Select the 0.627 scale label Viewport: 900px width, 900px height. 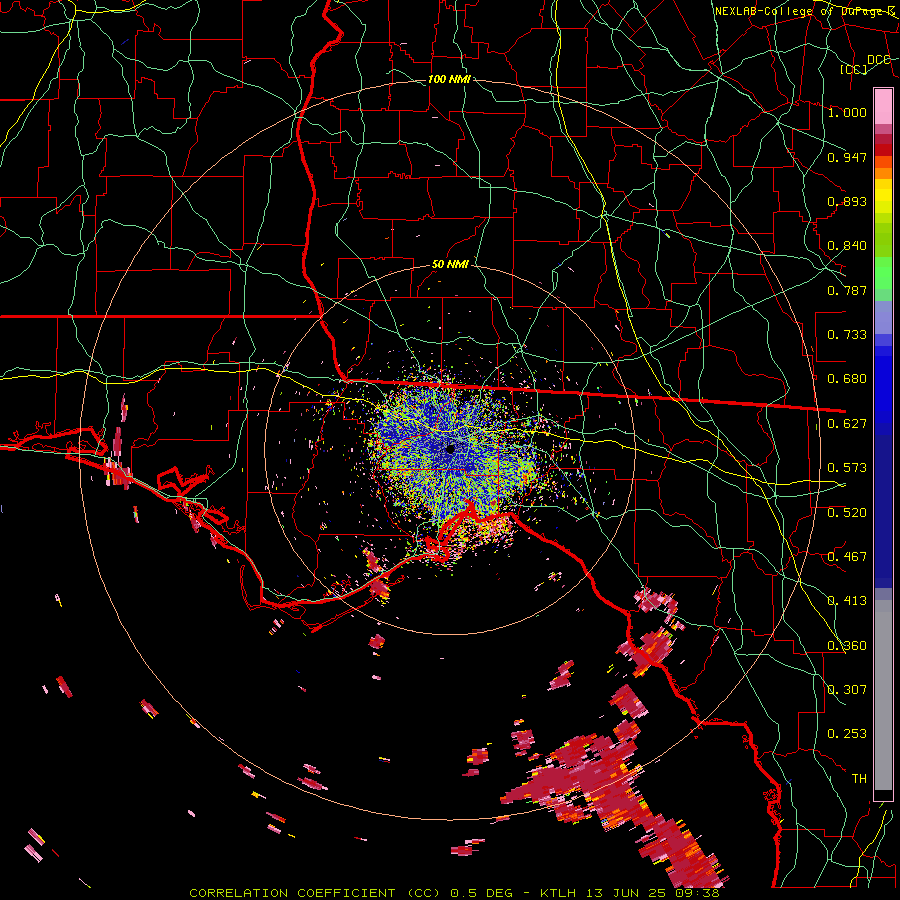coord(847,424)
